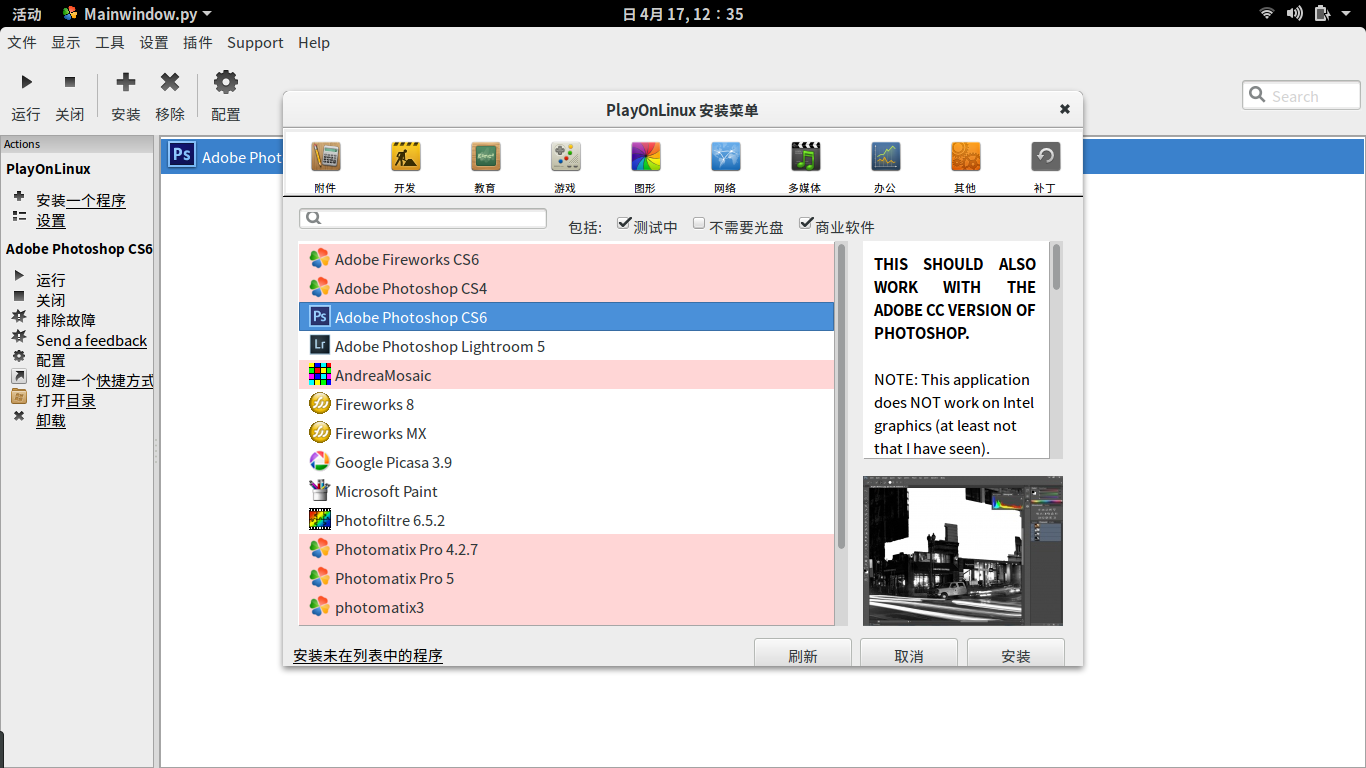Focus the install dialog search field
1366x768 pixels.
pyautogui.click(x=423, y=218)
